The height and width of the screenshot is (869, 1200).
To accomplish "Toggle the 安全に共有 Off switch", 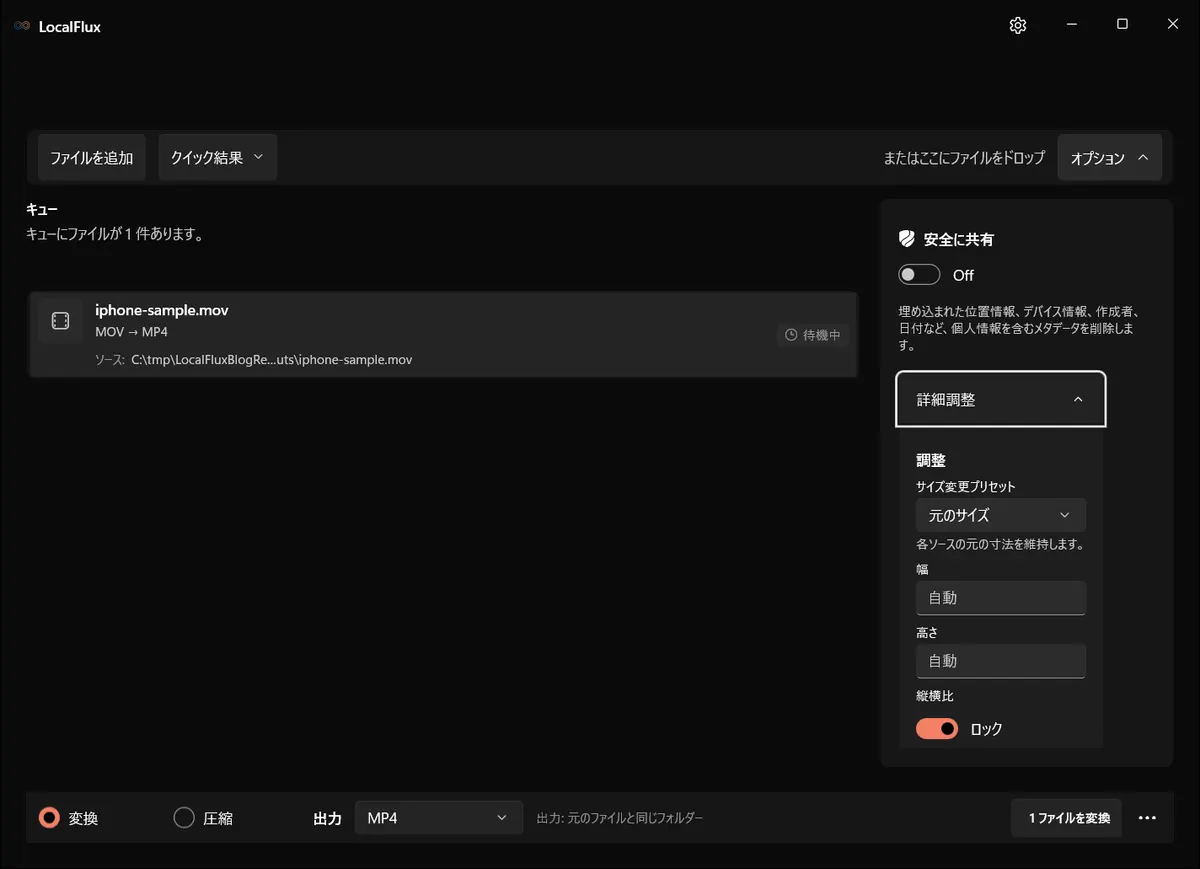I will click(x=919, y=275).
